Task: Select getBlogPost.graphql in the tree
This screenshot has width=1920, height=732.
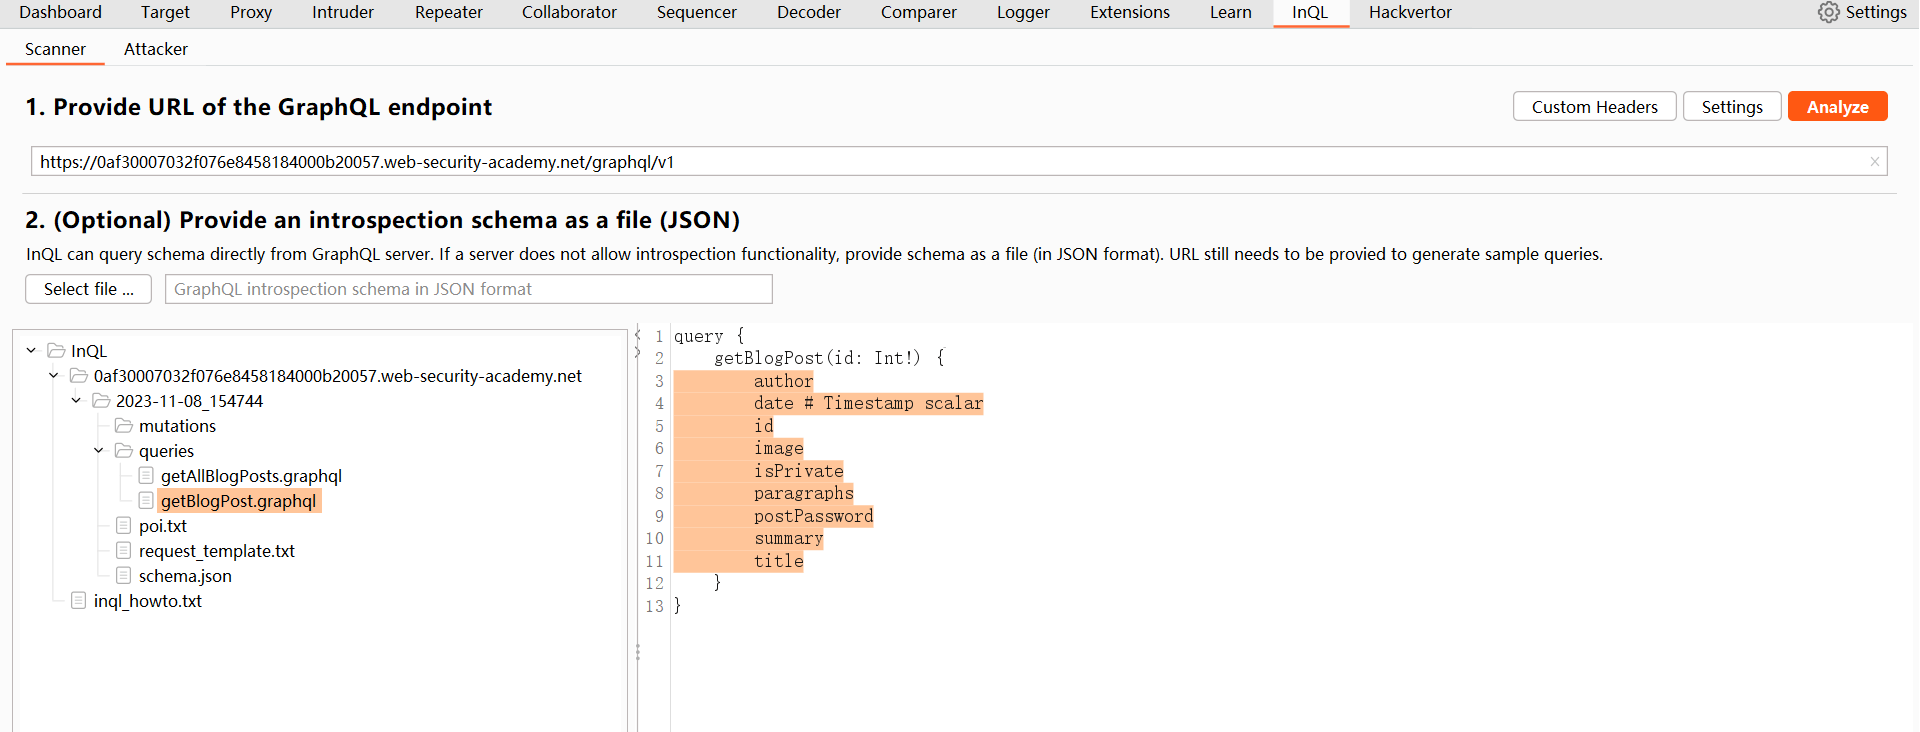Action: 238,501
